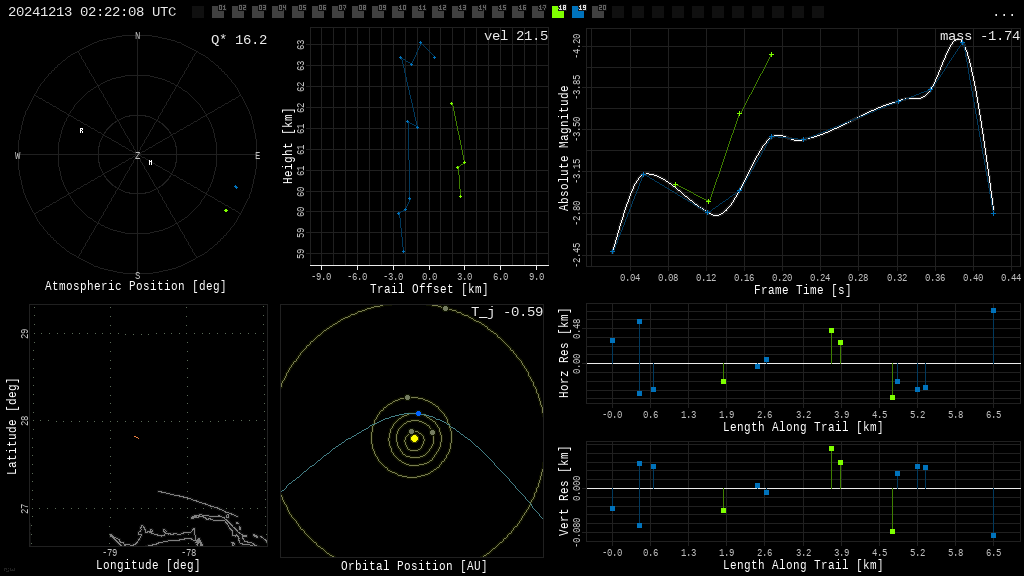The image size is (1024, 576).
Task: Click the yellow Sun marker in orbital plot
Action: tap(414, 438)
